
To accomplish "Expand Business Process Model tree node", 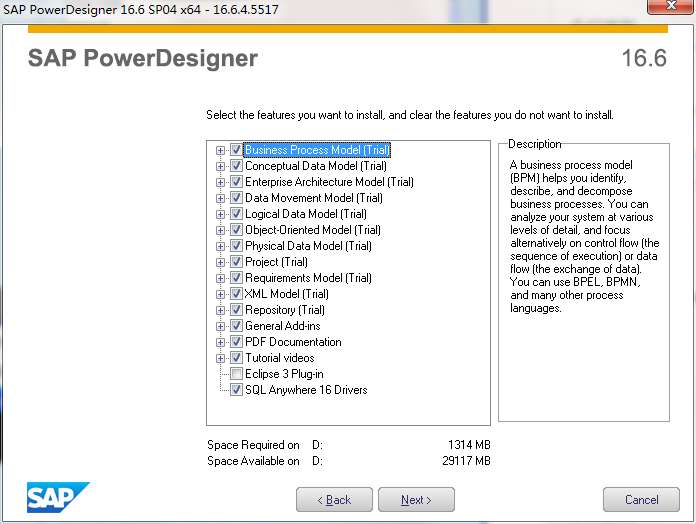I will (220, 150).
